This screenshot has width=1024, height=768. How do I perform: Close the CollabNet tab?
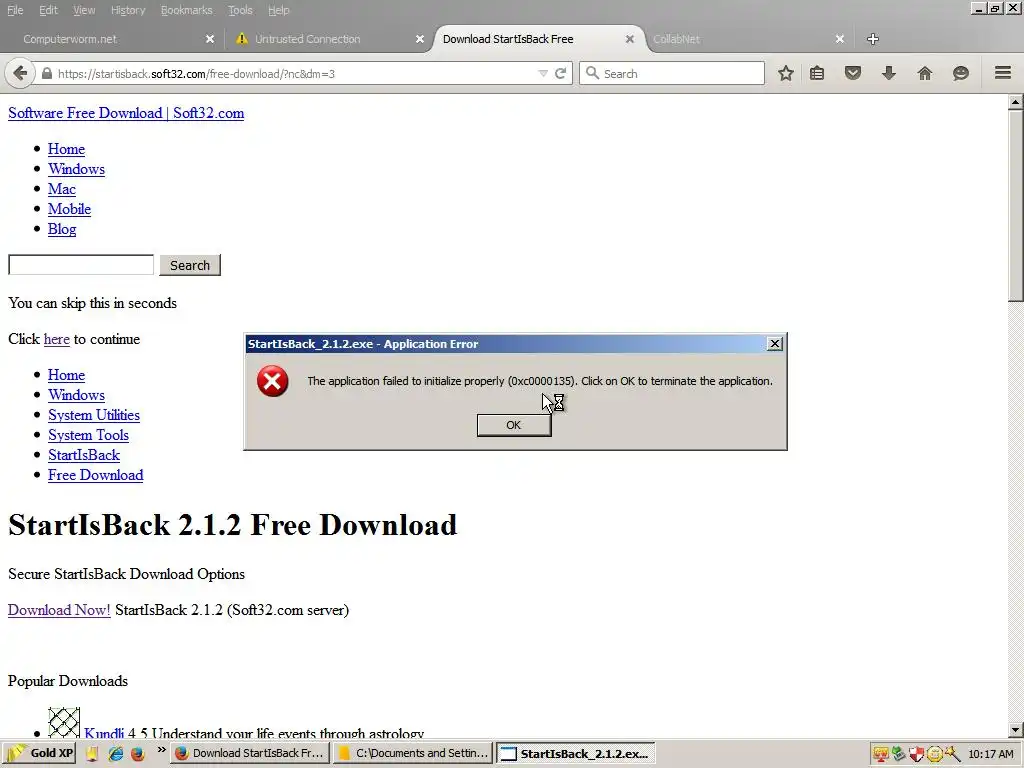pyautogui.click(x=840, y=39)
